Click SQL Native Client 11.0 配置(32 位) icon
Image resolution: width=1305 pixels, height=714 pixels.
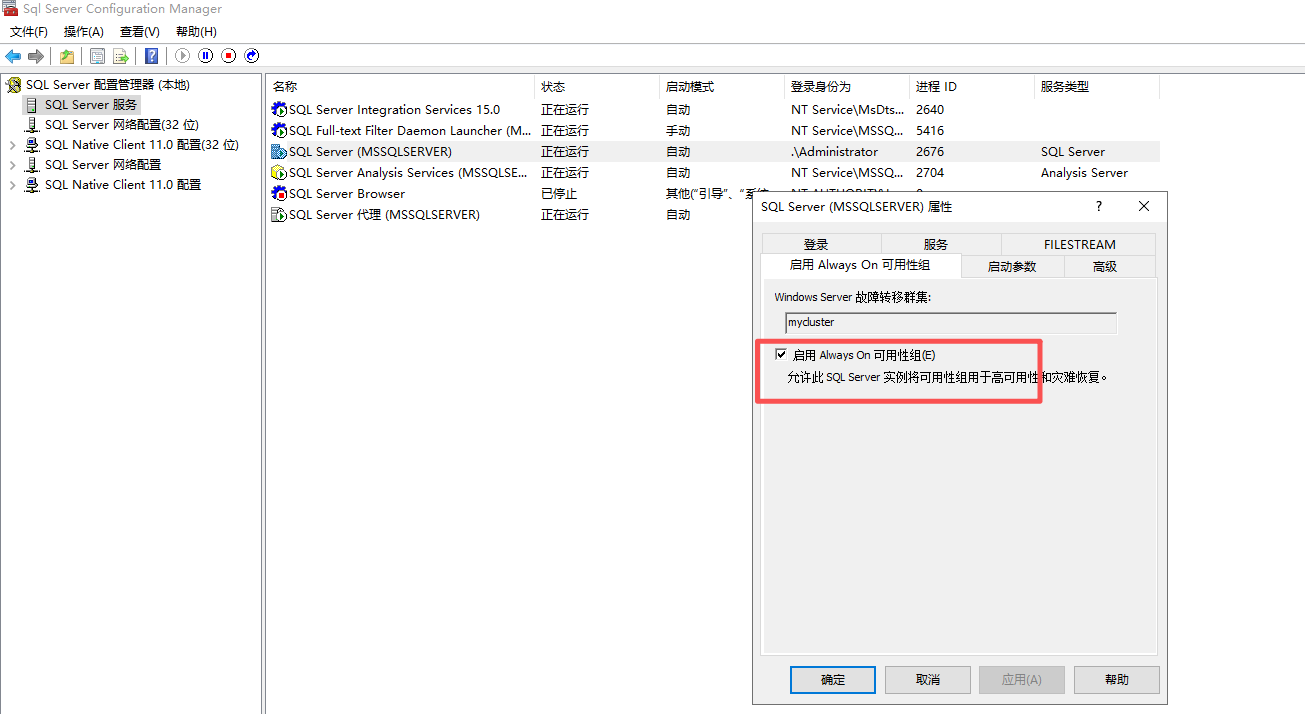32,145
